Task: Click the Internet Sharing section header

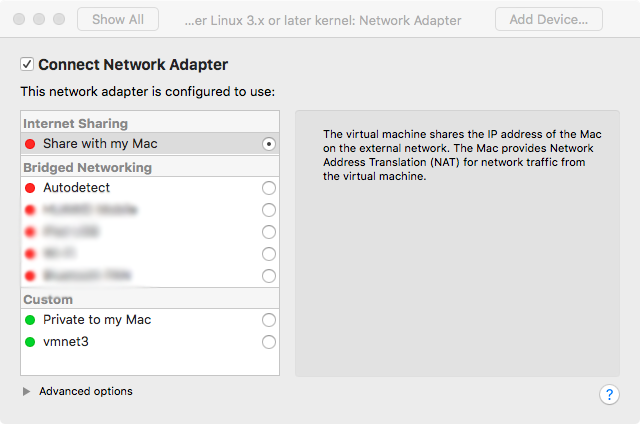Action: 76,124
